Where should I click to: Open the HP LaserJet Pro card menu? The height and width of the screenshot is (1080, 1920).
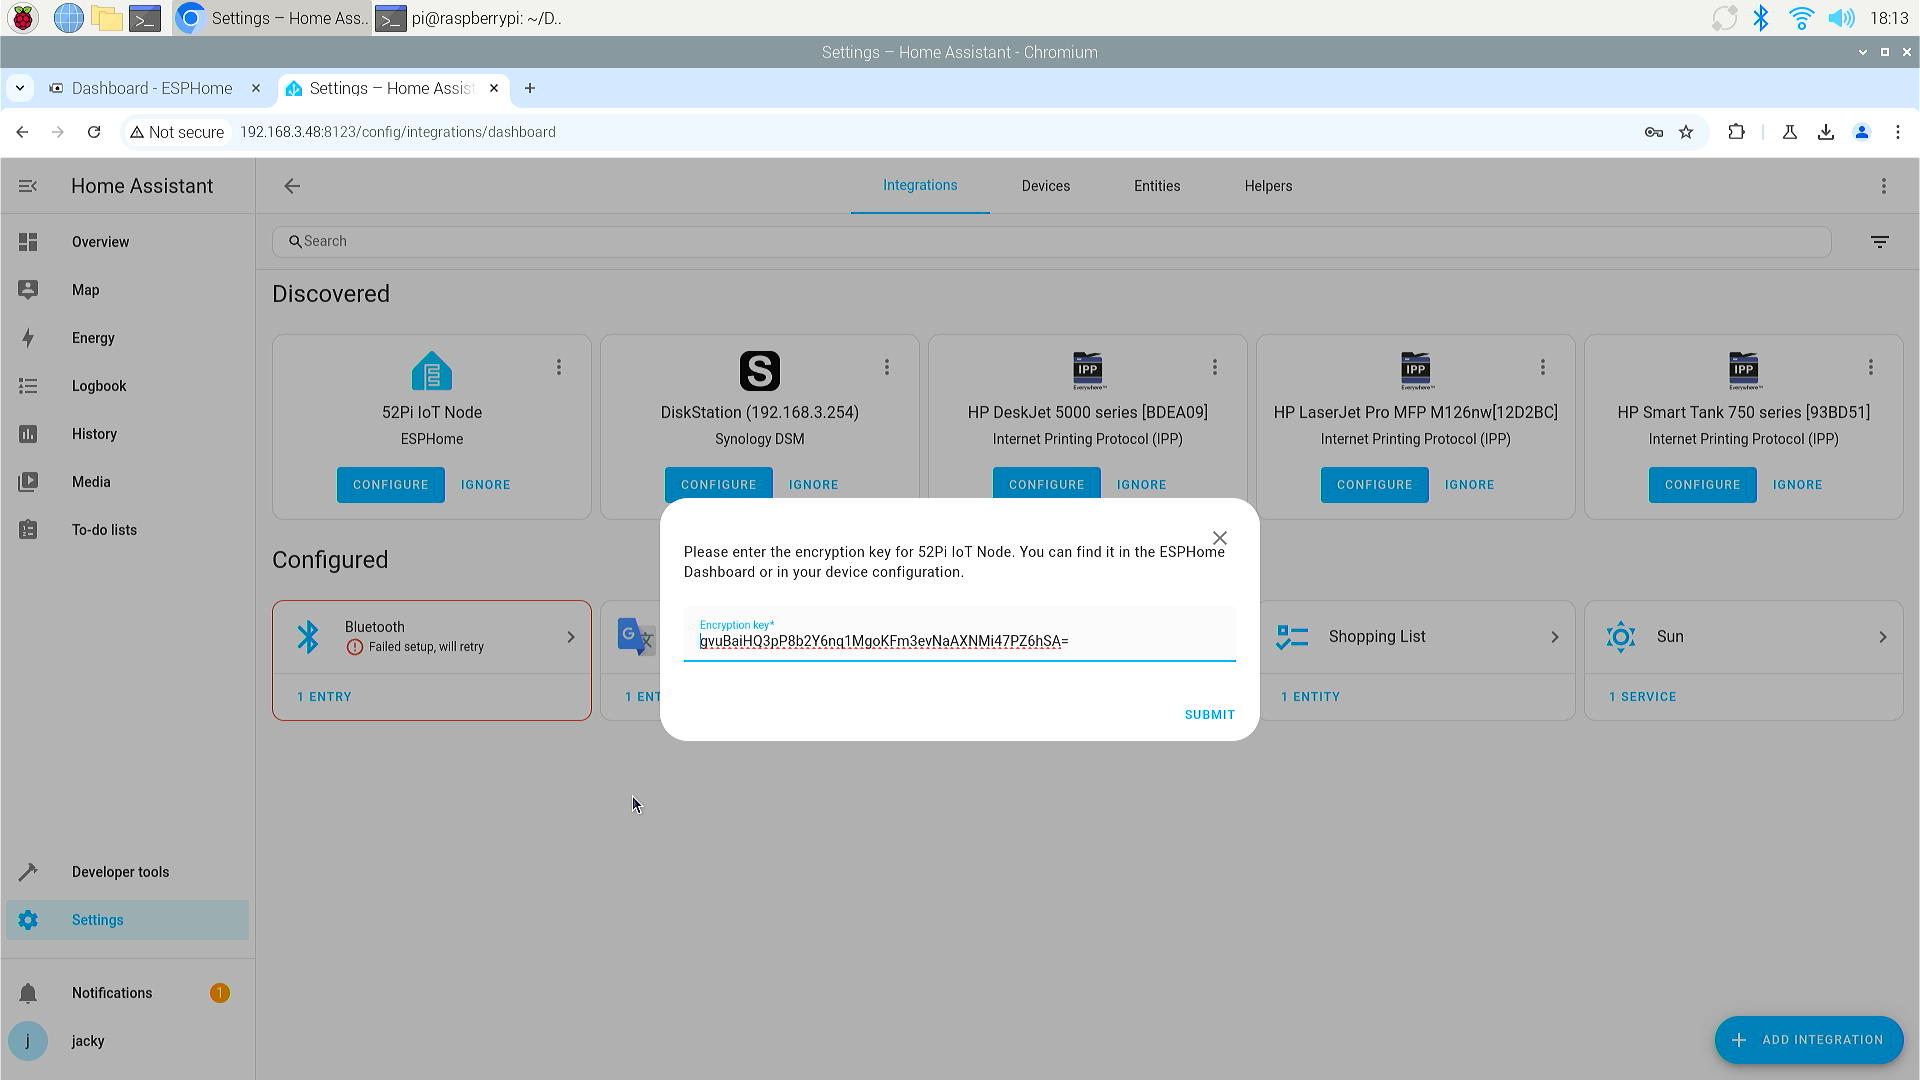tap(1543, 368)
